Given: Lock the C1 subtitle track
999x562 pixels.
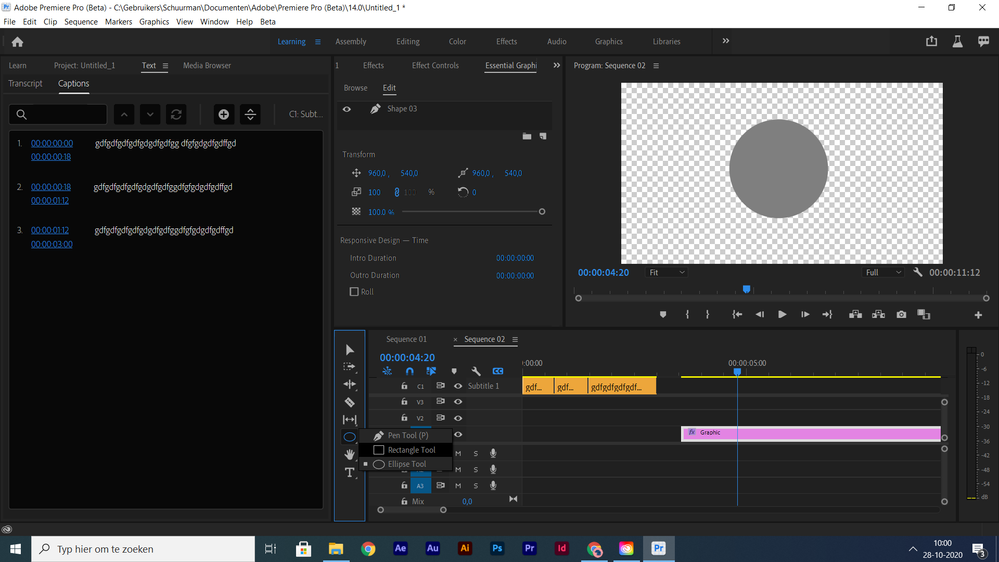Looking at the screenshot, I should tap(404, 386).
